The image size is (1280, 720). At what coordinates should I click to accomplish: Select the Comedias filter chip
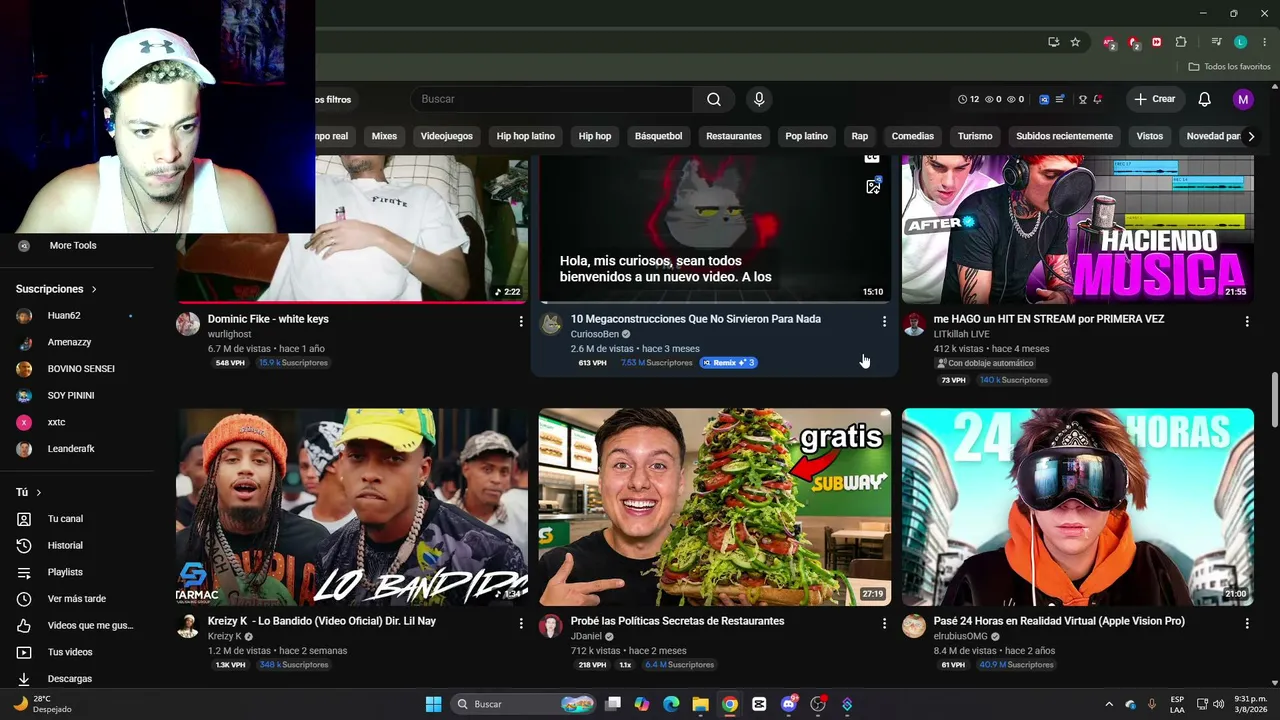point(912,136)
